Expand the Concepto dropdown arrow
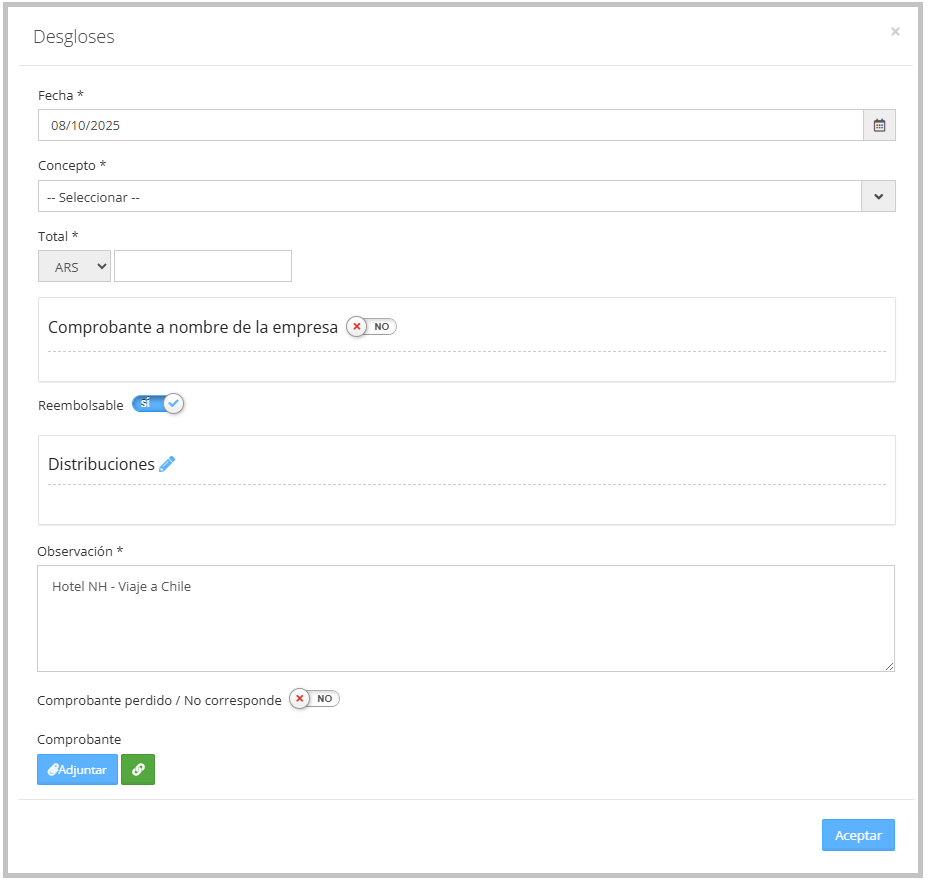The width and height of the screenshot is (928, 883). (878, 197)
